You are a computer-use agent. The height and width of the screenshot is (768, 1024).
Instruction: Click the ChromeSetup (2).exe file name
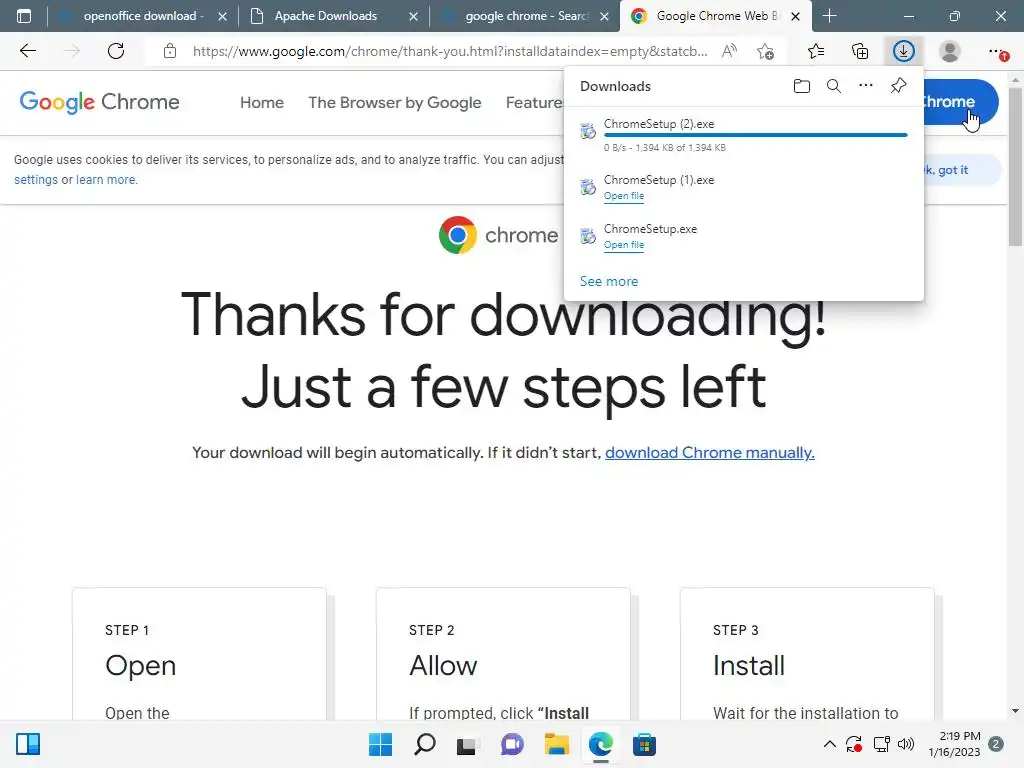(659, 124)
